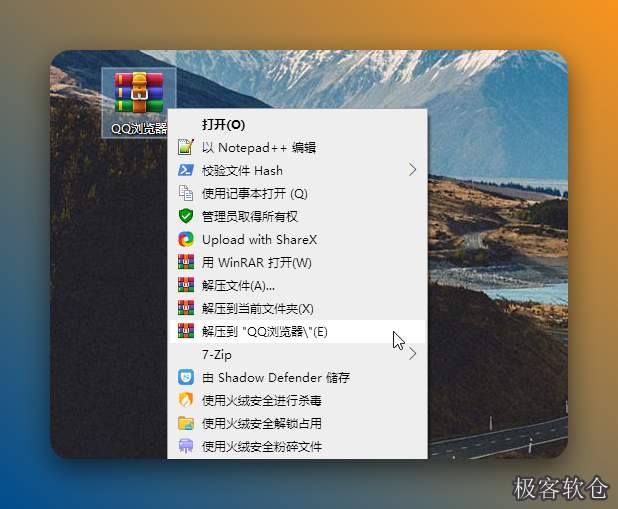Click the purple shredder icon beside 粉碎文件
The height and width of the screenshot is (509, 618).
click(186, 446)
